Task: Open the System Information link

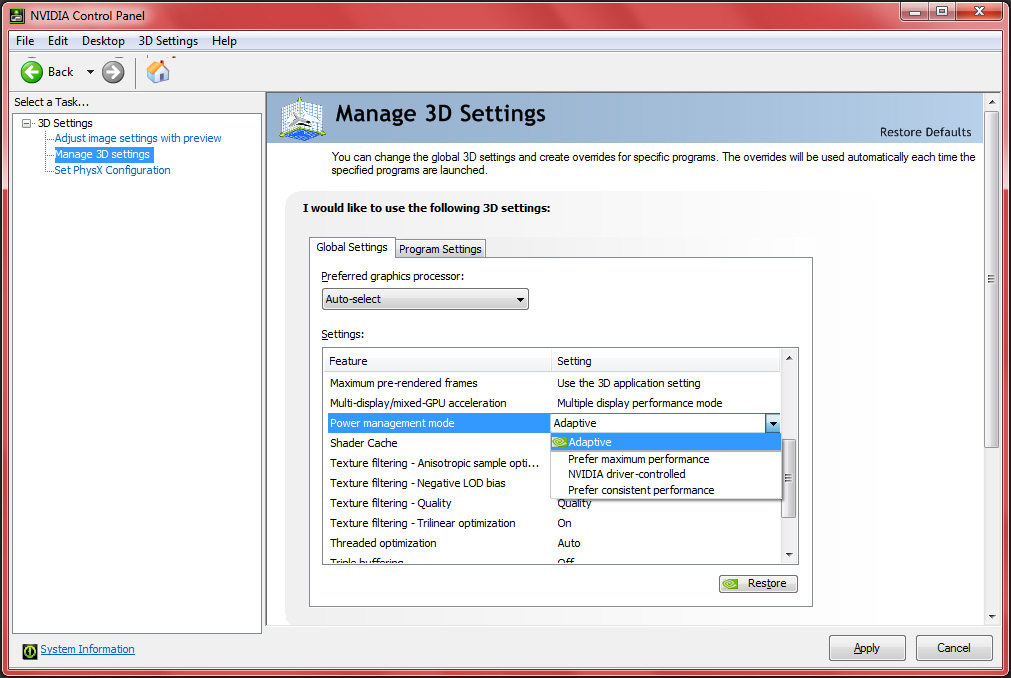Action: (88, 649)
